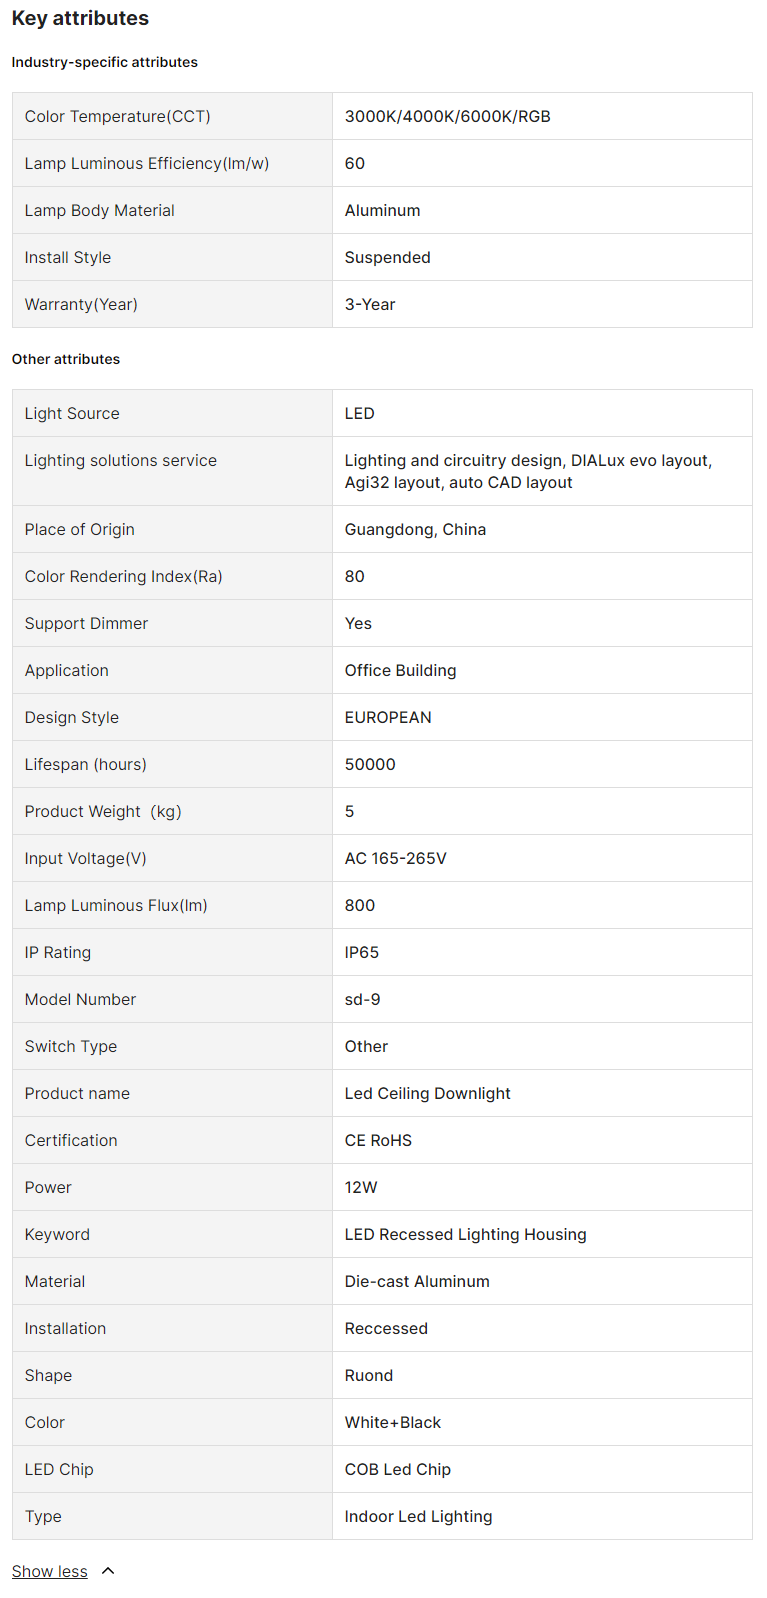Click the Color Temperature(CCT) label cell

click(x=118, y=116)
